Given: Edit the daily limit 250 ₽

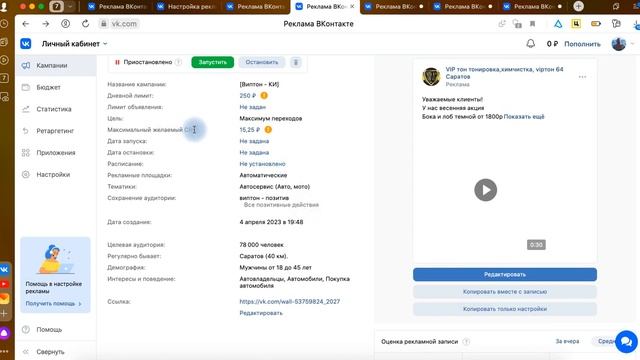Looking at the screenshot, I should point(247,96).
